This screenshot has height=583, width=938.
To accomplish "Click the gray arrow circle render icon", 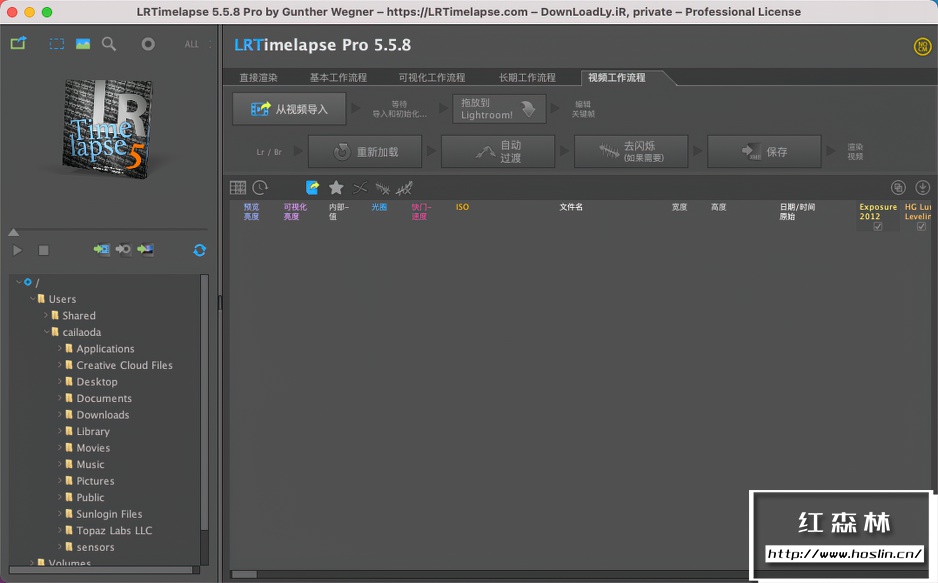I will (123, 249).
